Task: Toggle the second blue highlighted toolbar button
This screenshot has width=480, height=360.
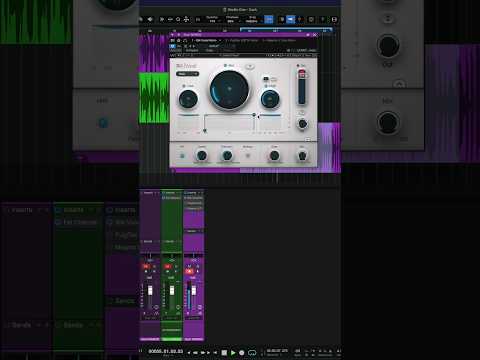Action: pyautogui.click(x=290, y=20)
